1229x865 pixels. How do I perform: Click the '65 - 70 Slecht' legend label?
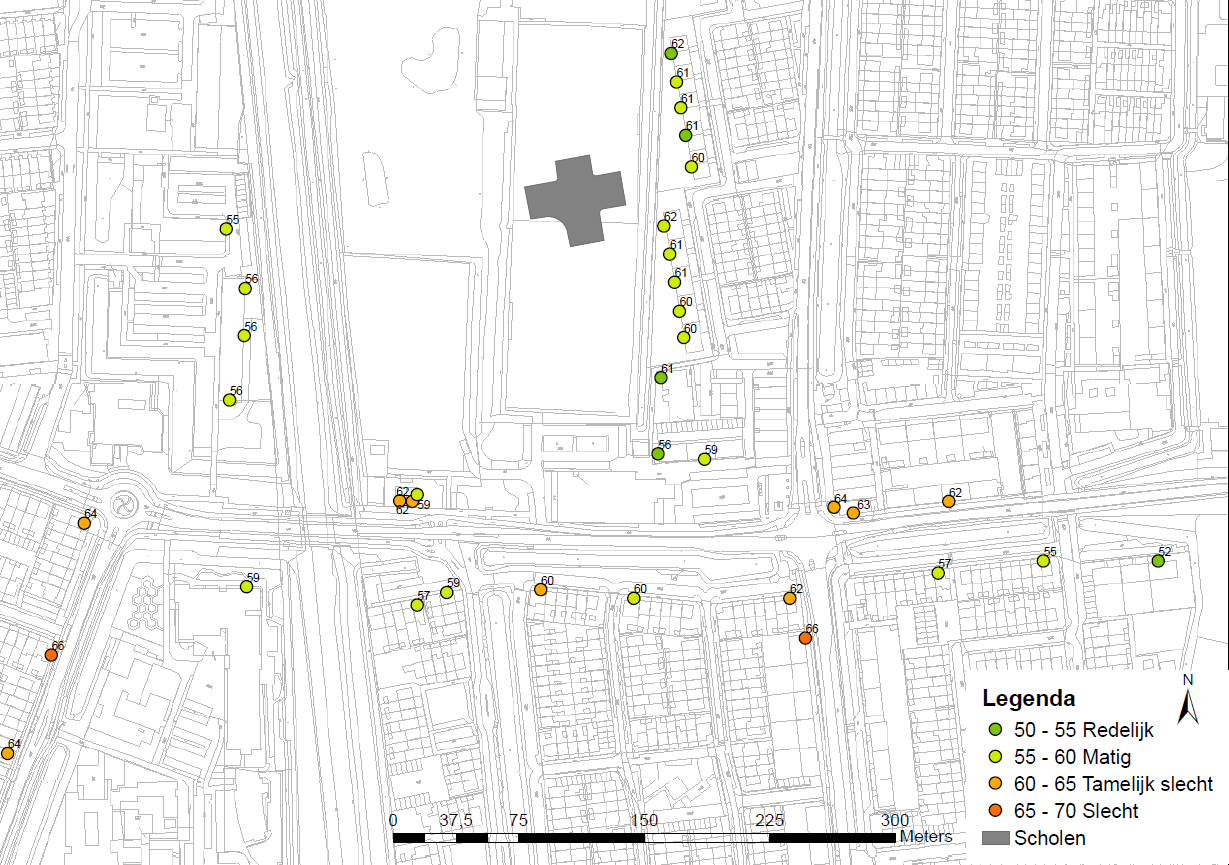pyautogui.click(x=1076, y=811)
